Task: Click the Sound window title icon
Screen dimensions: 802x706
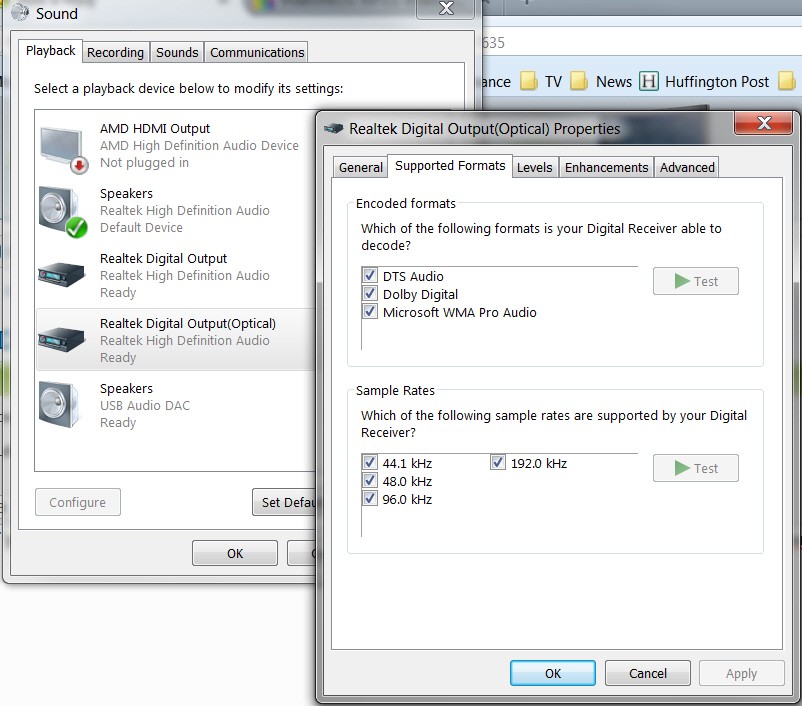Action: (x=20, y=12)
